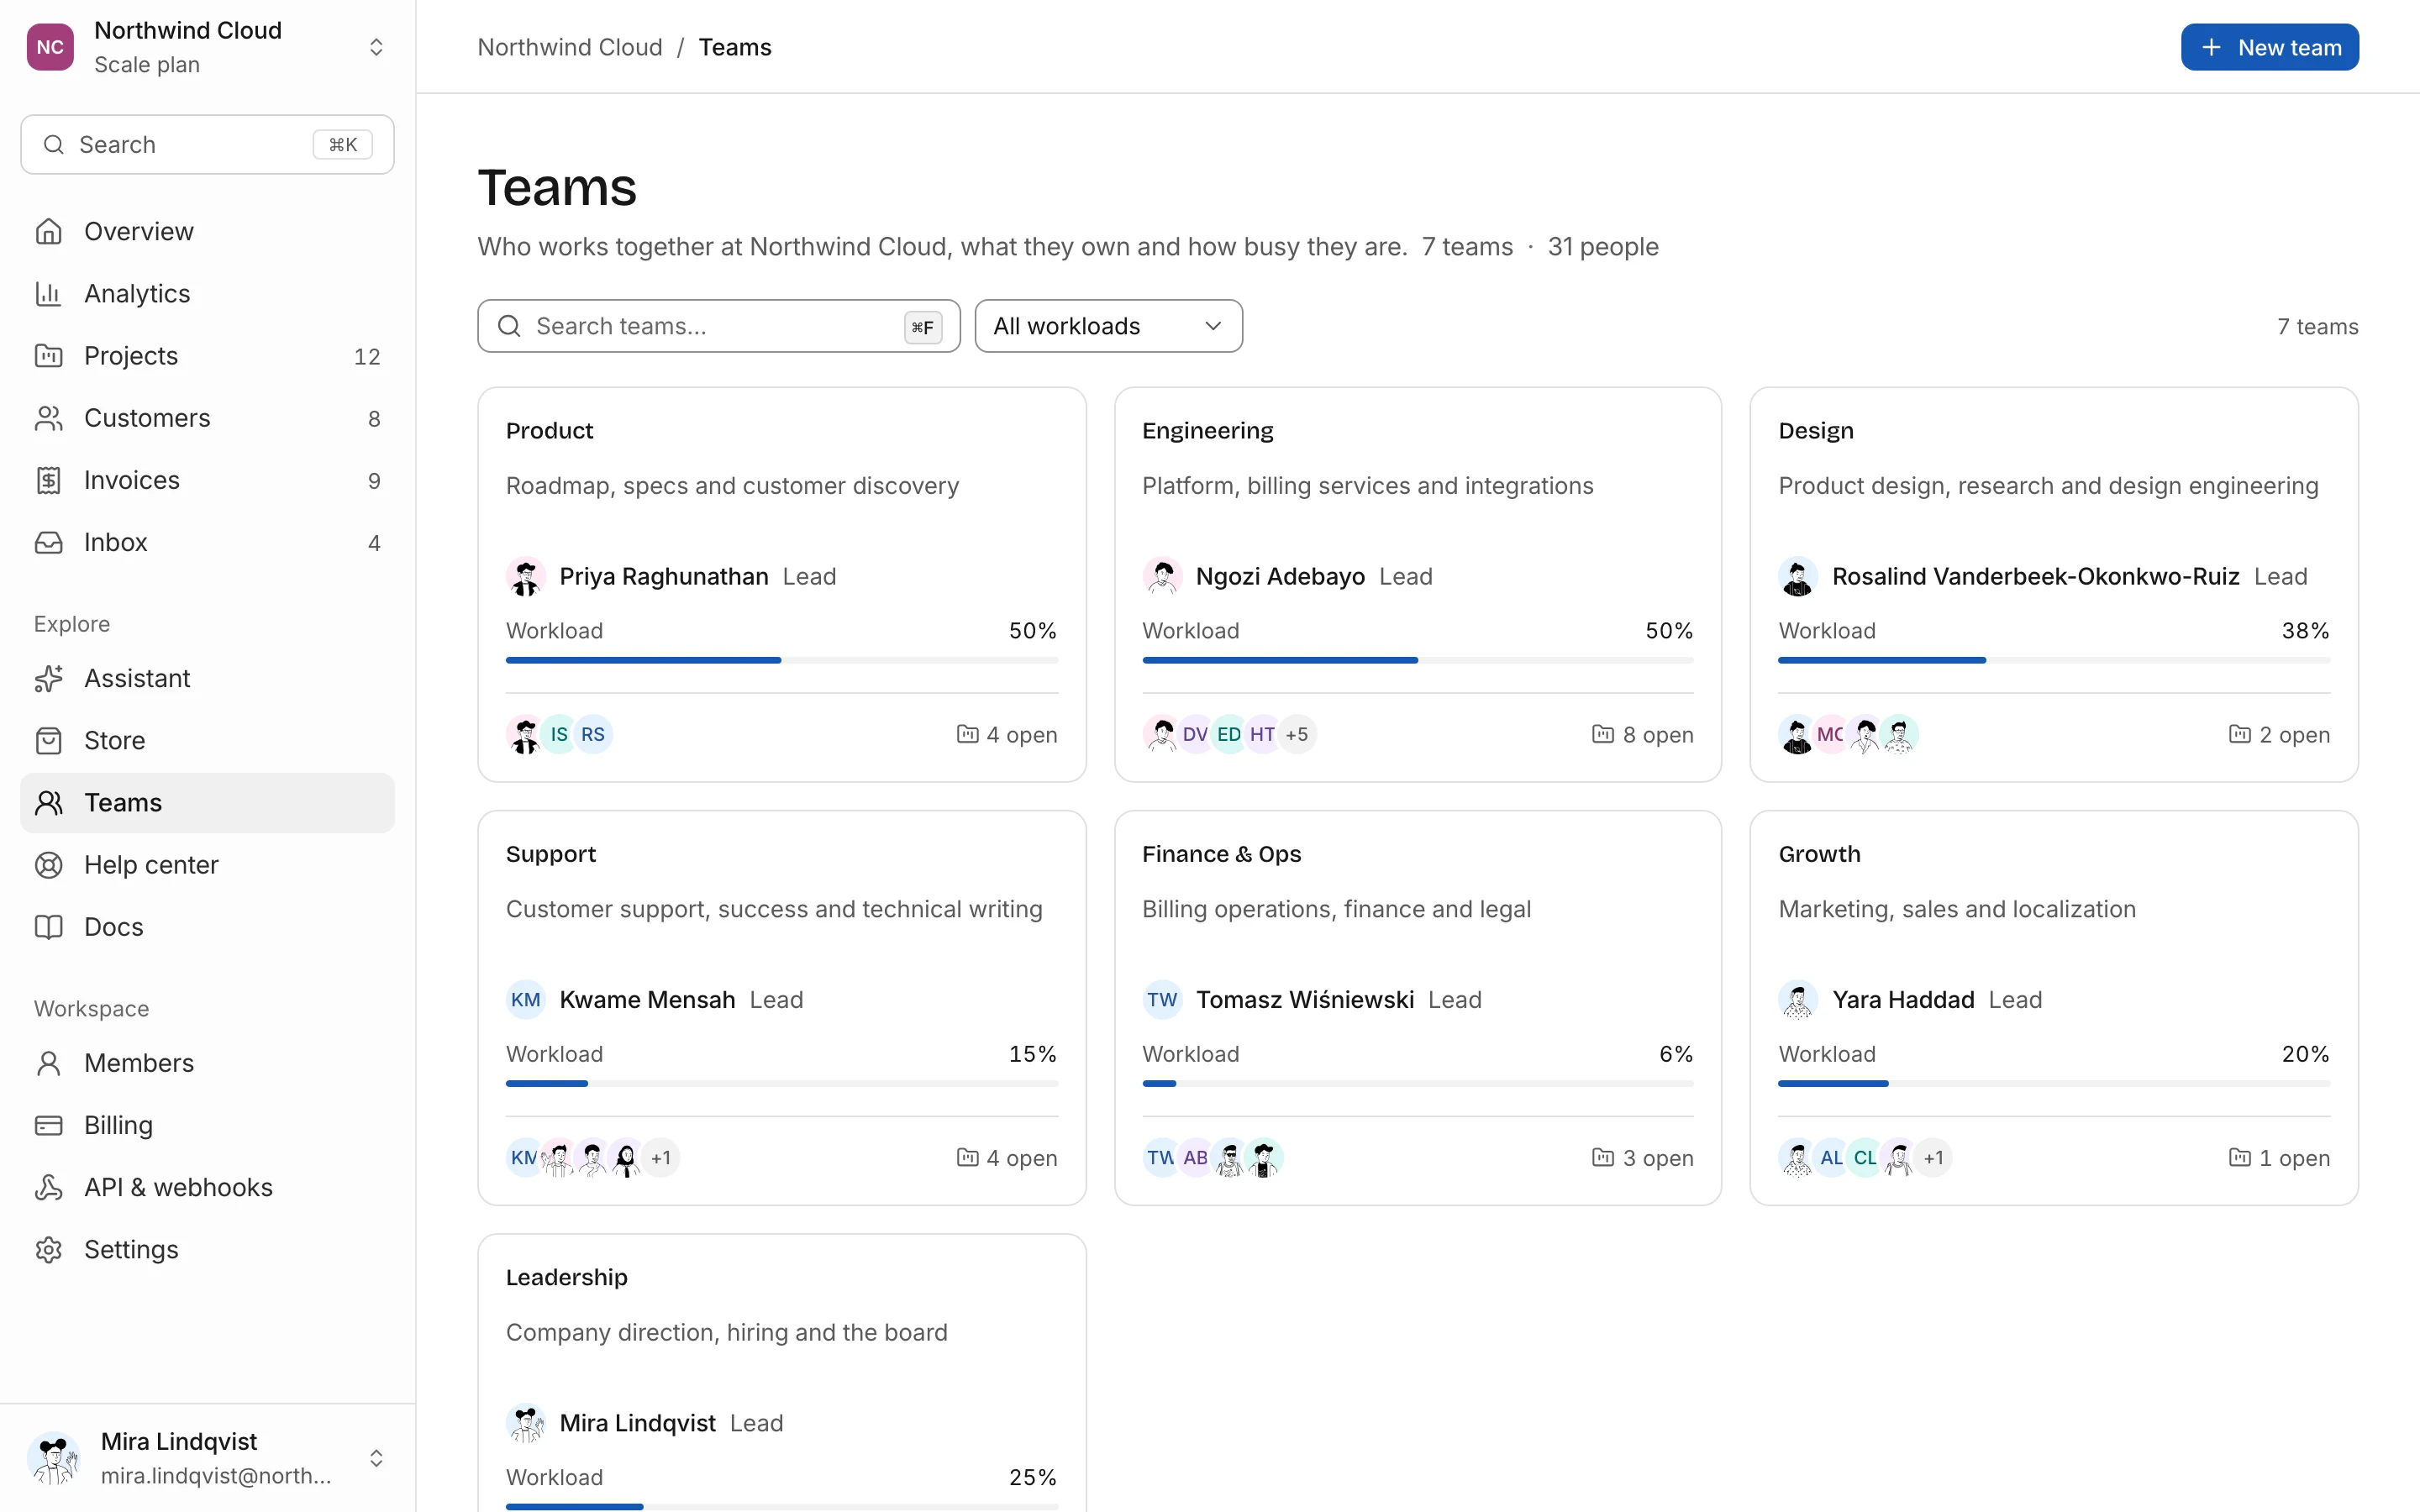The image size is (2420, 1512).
Task: Open the Customers section
Action: [x=207, y=417]
